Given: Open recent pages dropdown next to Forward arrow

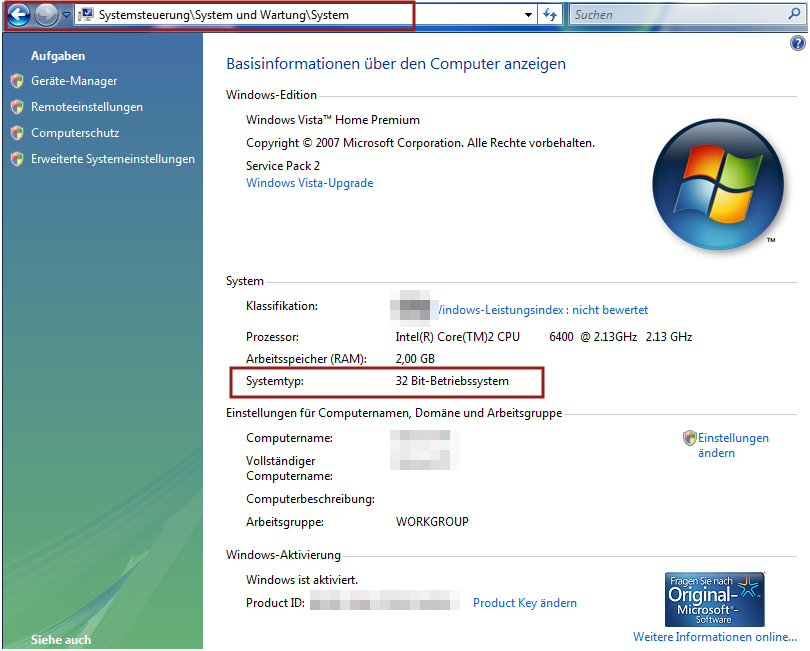Looking at the screenshot, I should coord(67,15).
